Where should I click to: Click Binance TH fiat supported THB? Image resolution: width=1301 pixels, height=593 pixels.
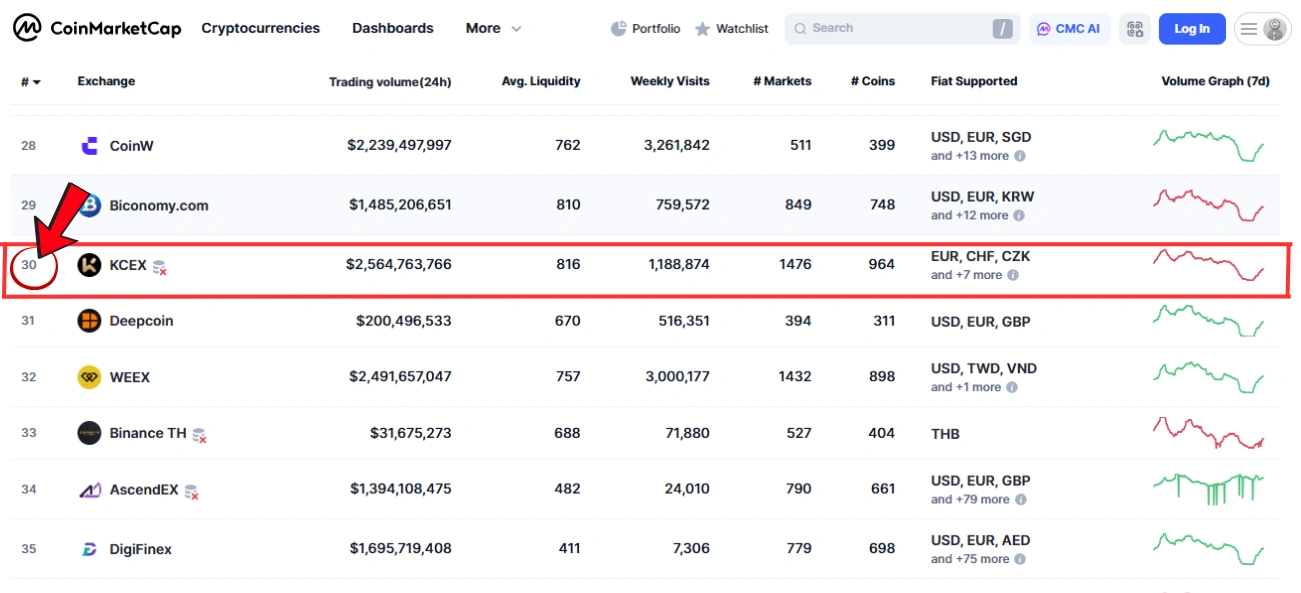[x=945, y=433]
